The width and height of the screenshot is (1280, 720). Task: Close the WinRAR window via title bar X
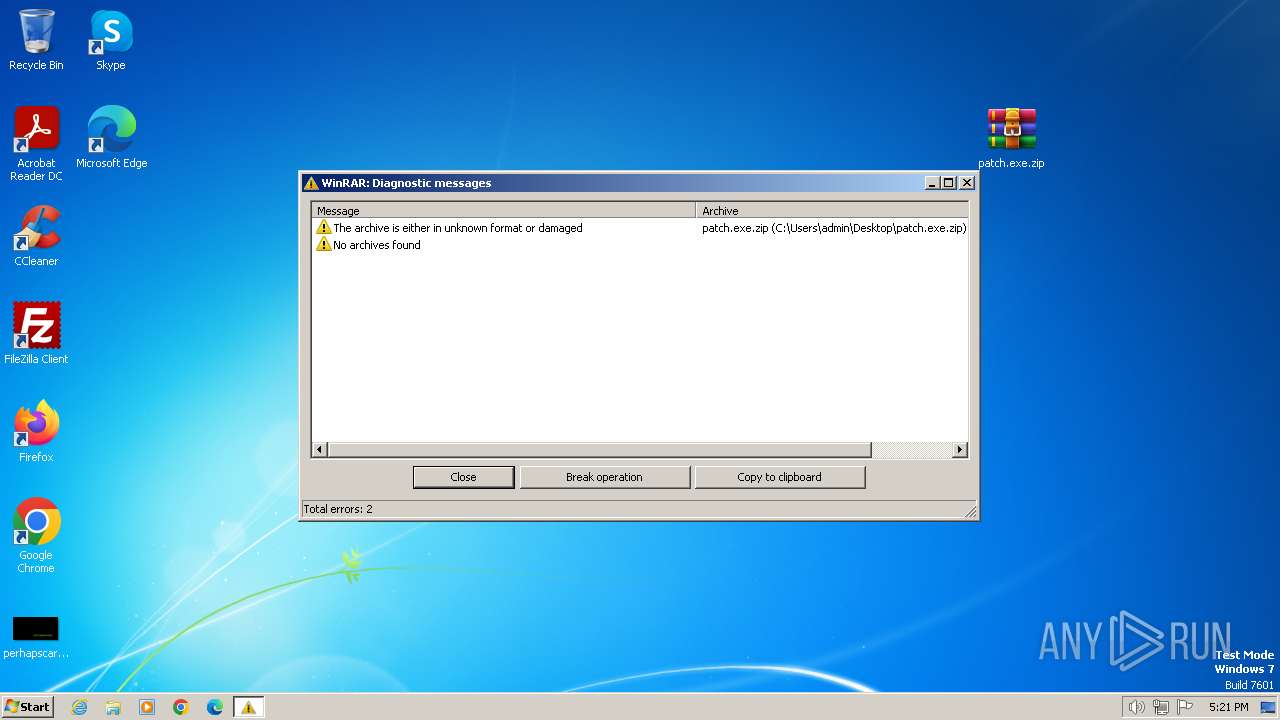(967, 183)
